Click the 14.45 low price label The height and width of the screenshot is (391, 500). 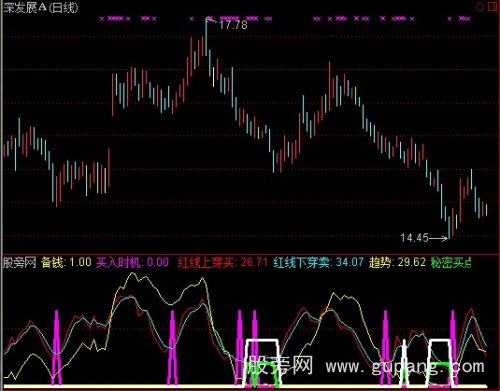(x=414, y=238)
